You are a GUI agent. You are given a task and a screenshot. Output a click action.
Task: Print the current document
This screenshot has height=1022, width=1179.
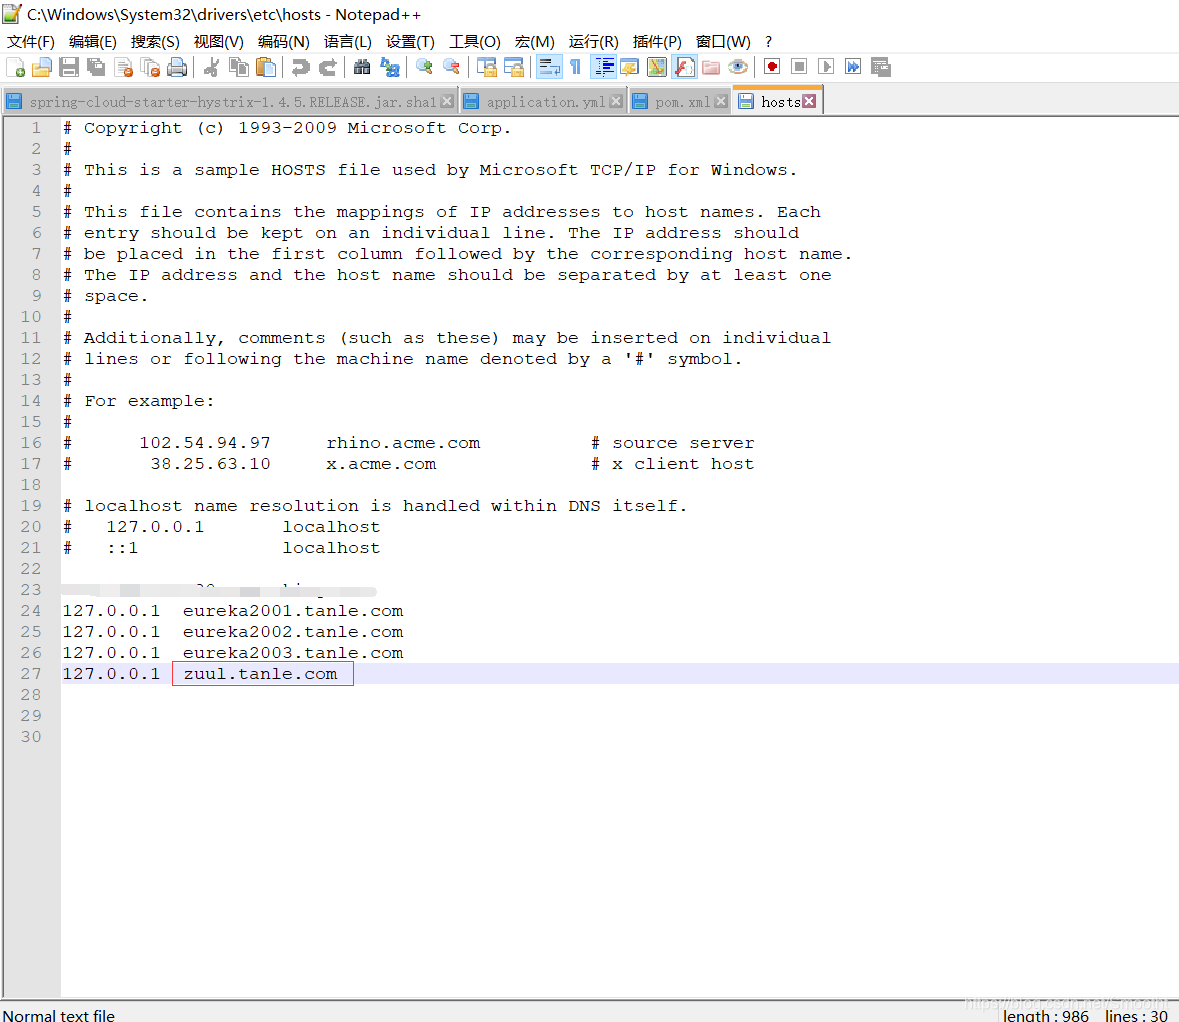[177, 68]
